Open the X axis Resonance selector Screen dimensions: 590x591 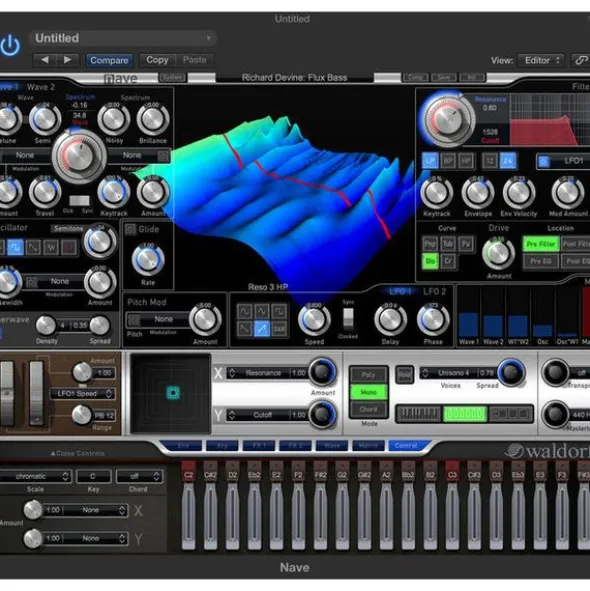pos(267,373)
